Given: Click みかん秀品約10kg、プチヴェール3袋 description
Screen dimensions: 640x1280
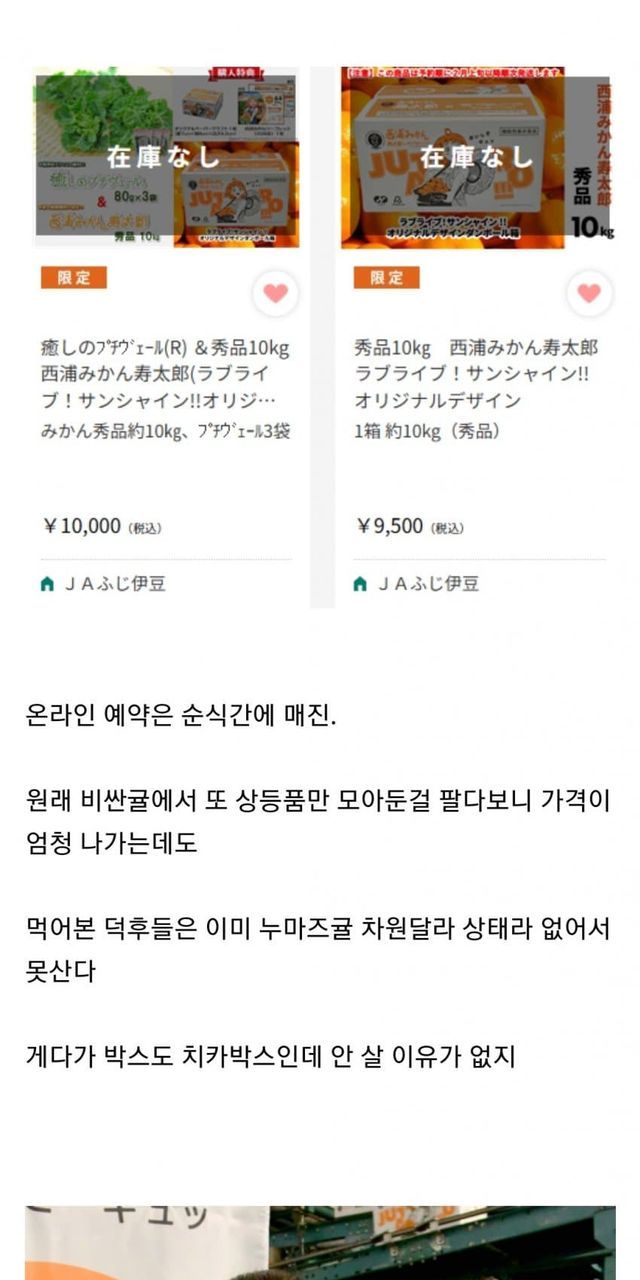Looking at the screenshot, I should 165,432.
